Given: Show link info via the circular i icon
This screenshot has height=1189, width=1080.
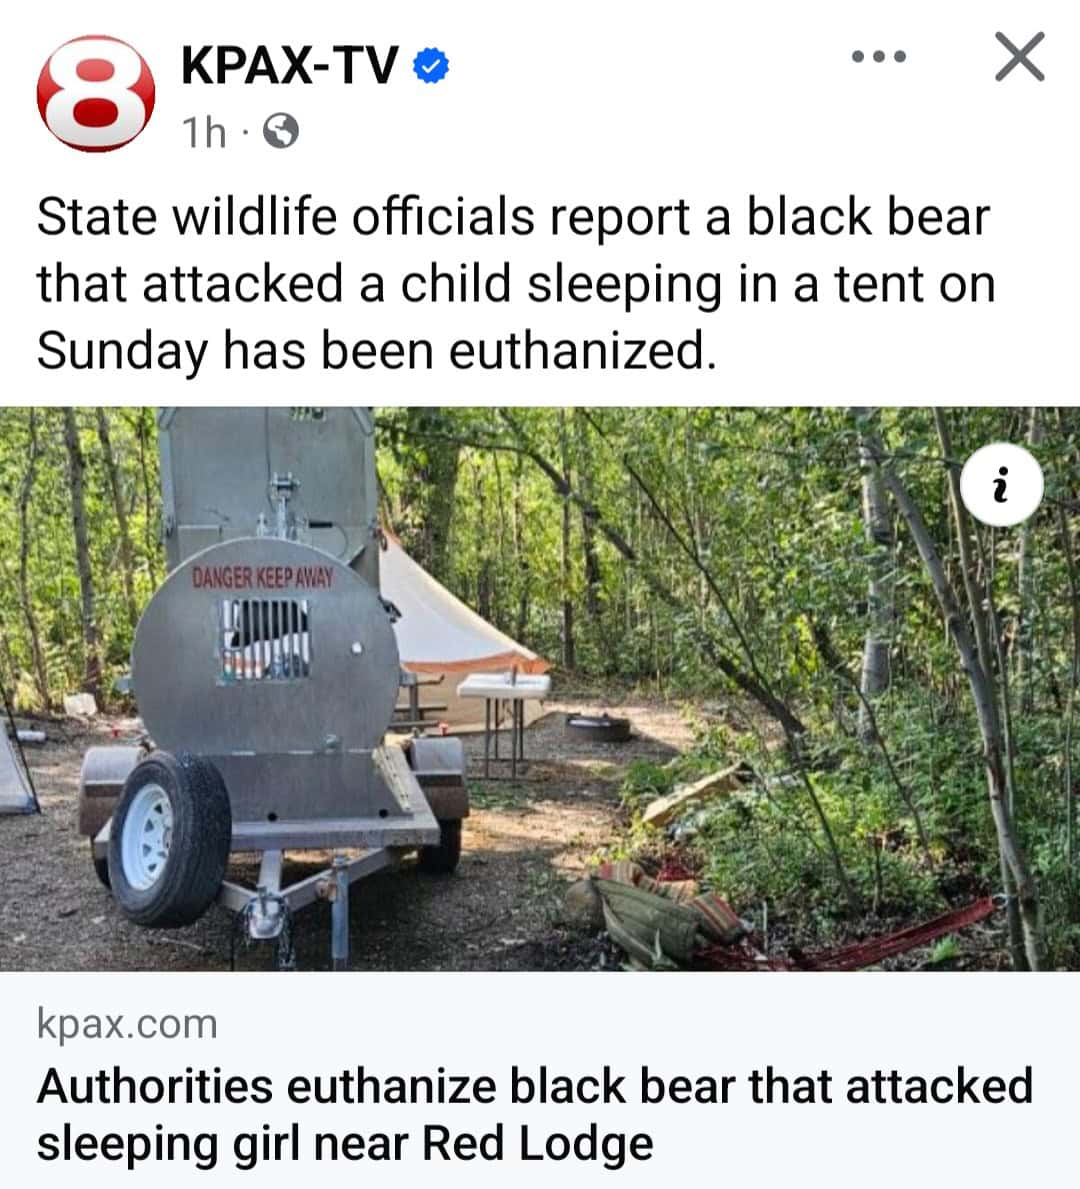Looking at the screenshot, I should pyautogui.click(x=1001, y=484).
